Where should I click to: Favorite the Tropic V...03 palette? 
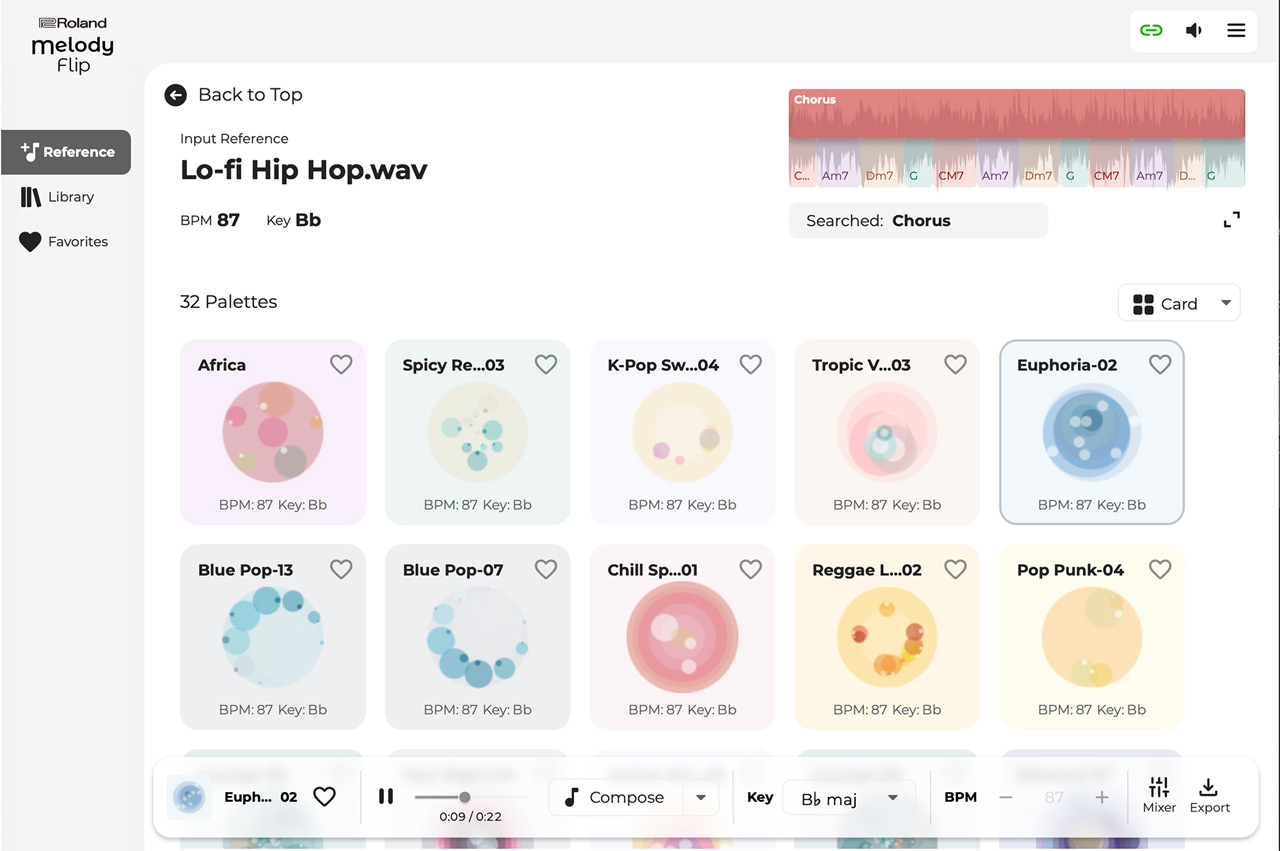click(956, 365)
